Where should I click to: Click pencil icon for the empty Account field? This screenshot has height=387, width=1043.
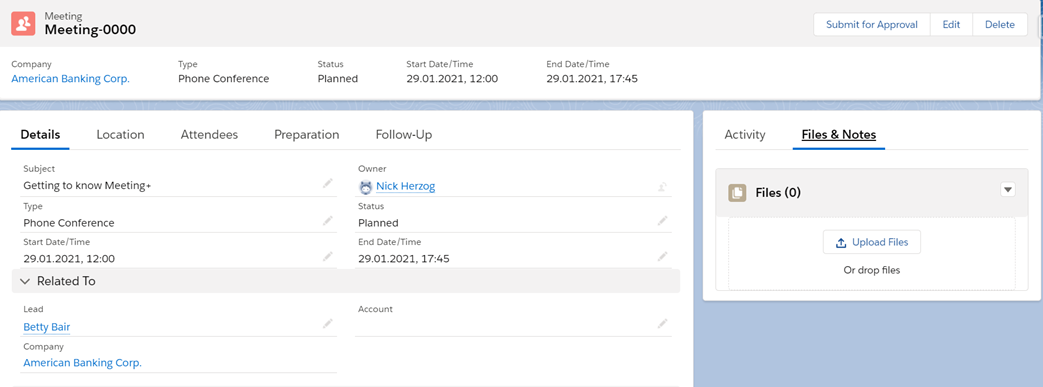[x=663, y=324]
